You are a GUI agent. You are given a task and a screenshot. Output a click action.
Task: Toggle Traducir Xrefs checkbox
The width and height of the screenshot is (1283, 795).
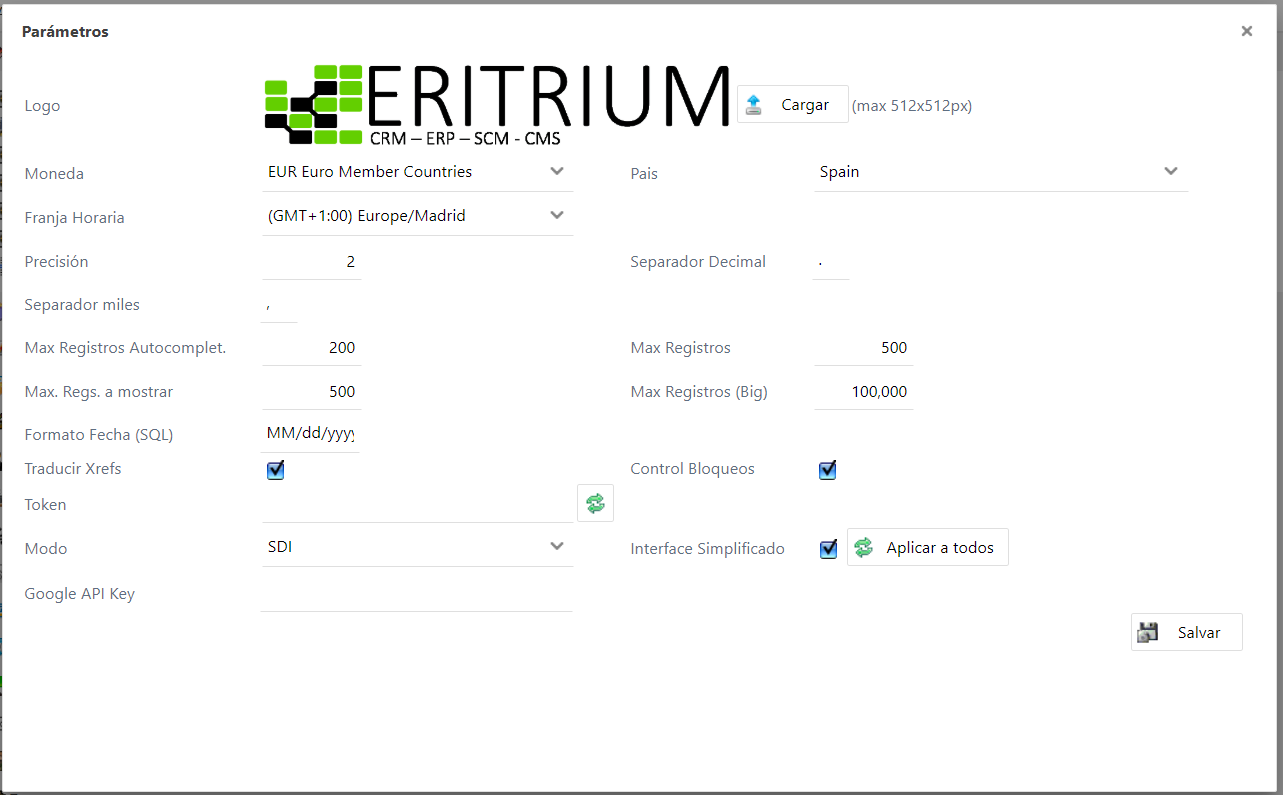coord(276,470)
